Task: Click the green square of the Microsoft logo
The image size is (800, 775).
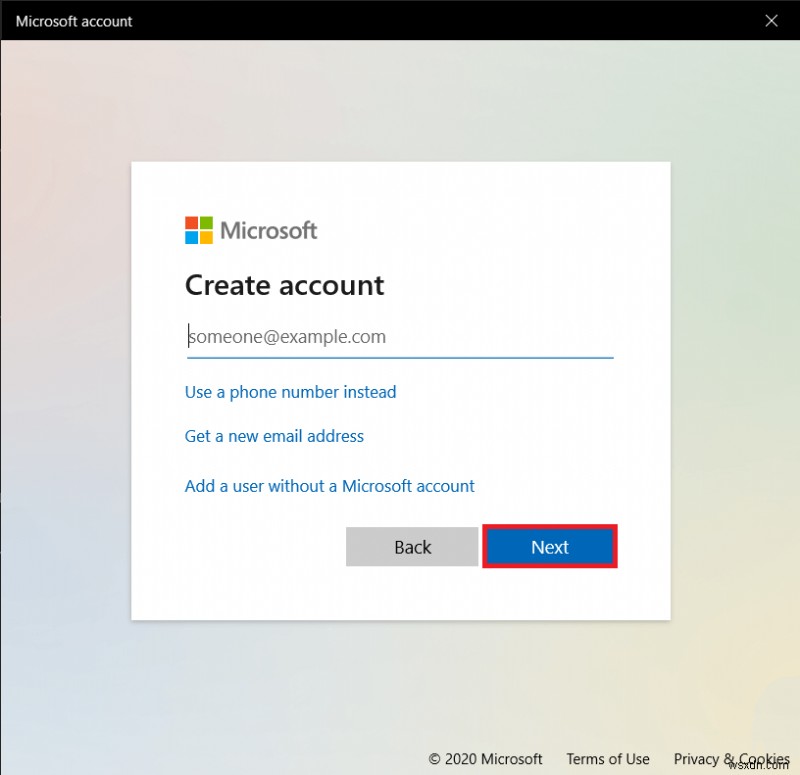Action: (x=204, y=223)
